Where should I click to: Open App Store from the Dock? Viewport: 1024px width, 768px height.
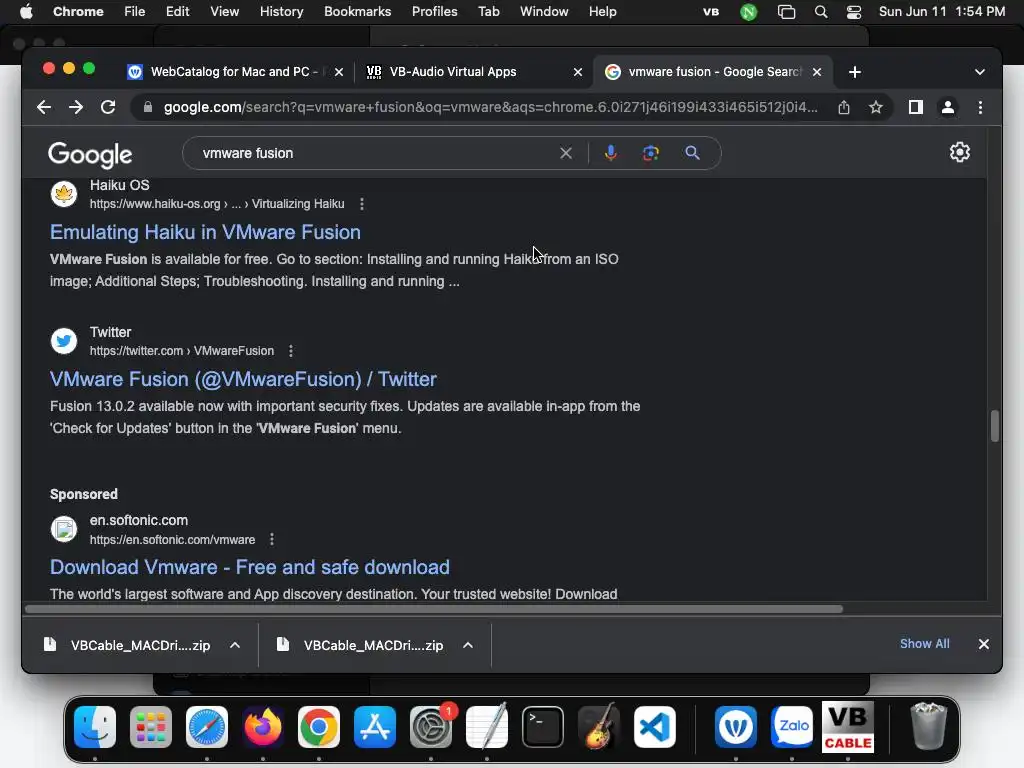tap(375, 727)
